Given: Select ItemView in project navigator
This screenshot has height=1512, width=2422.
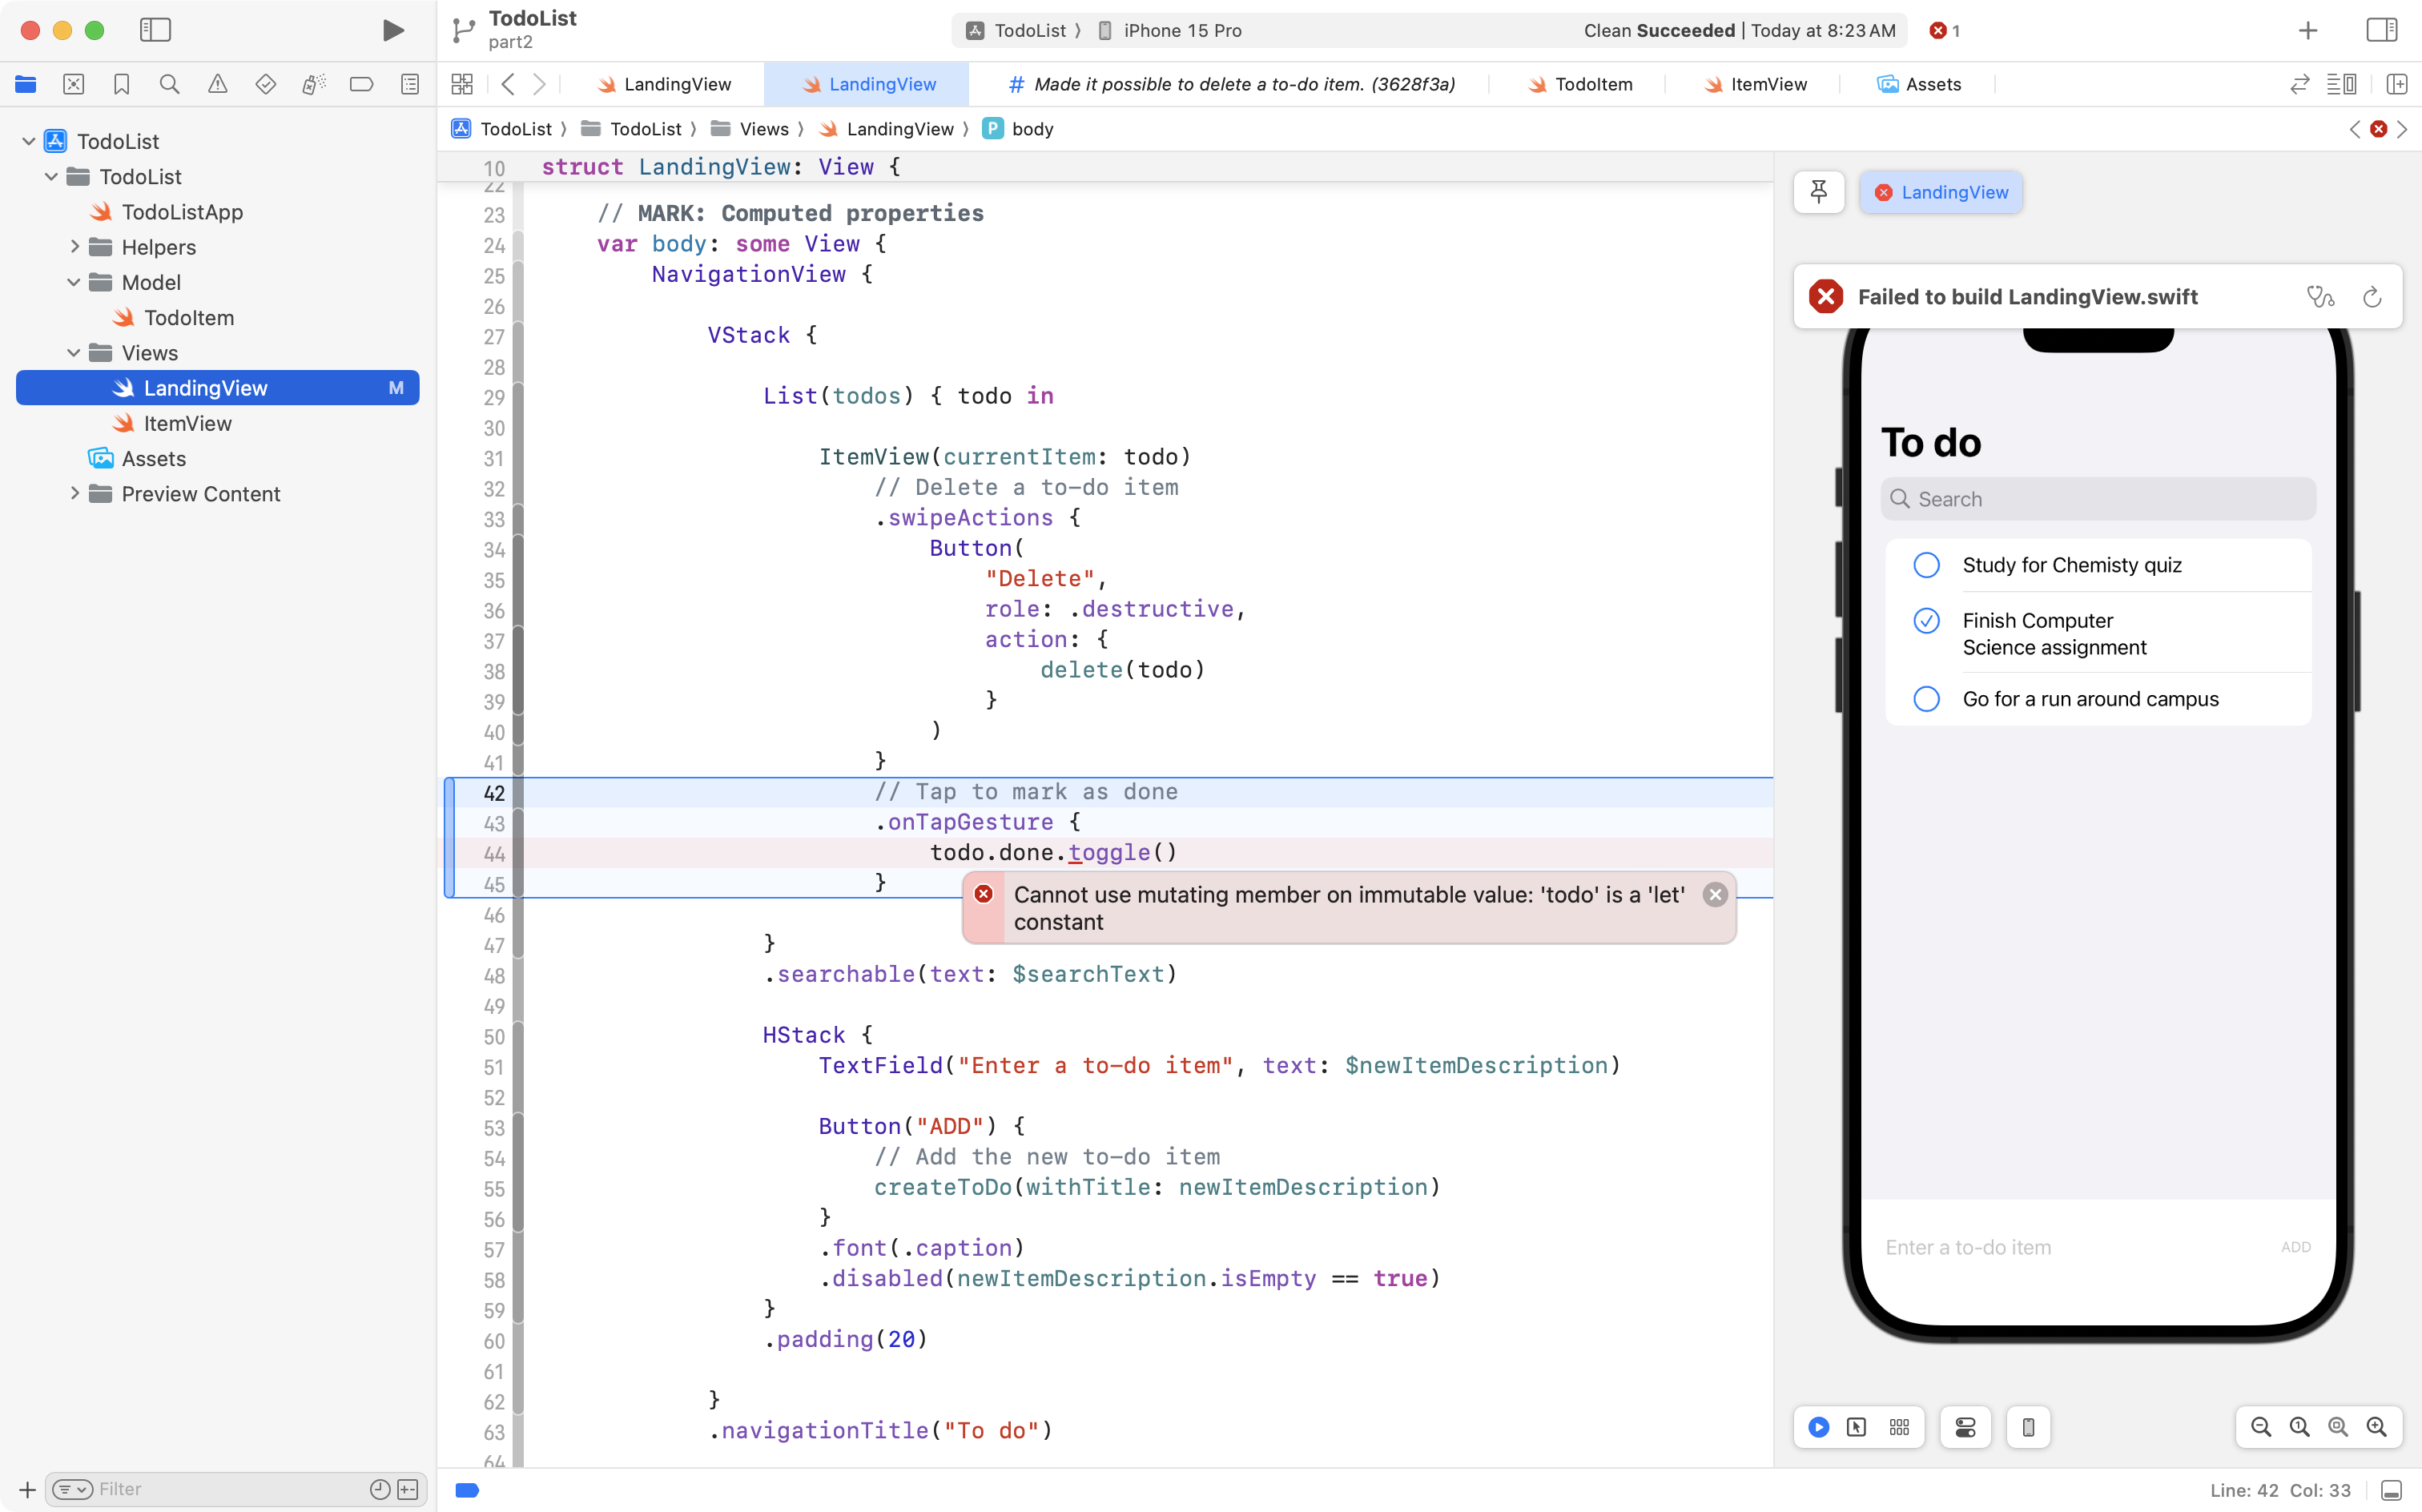Looking at the screenshot, I should [x=187, y=423].
